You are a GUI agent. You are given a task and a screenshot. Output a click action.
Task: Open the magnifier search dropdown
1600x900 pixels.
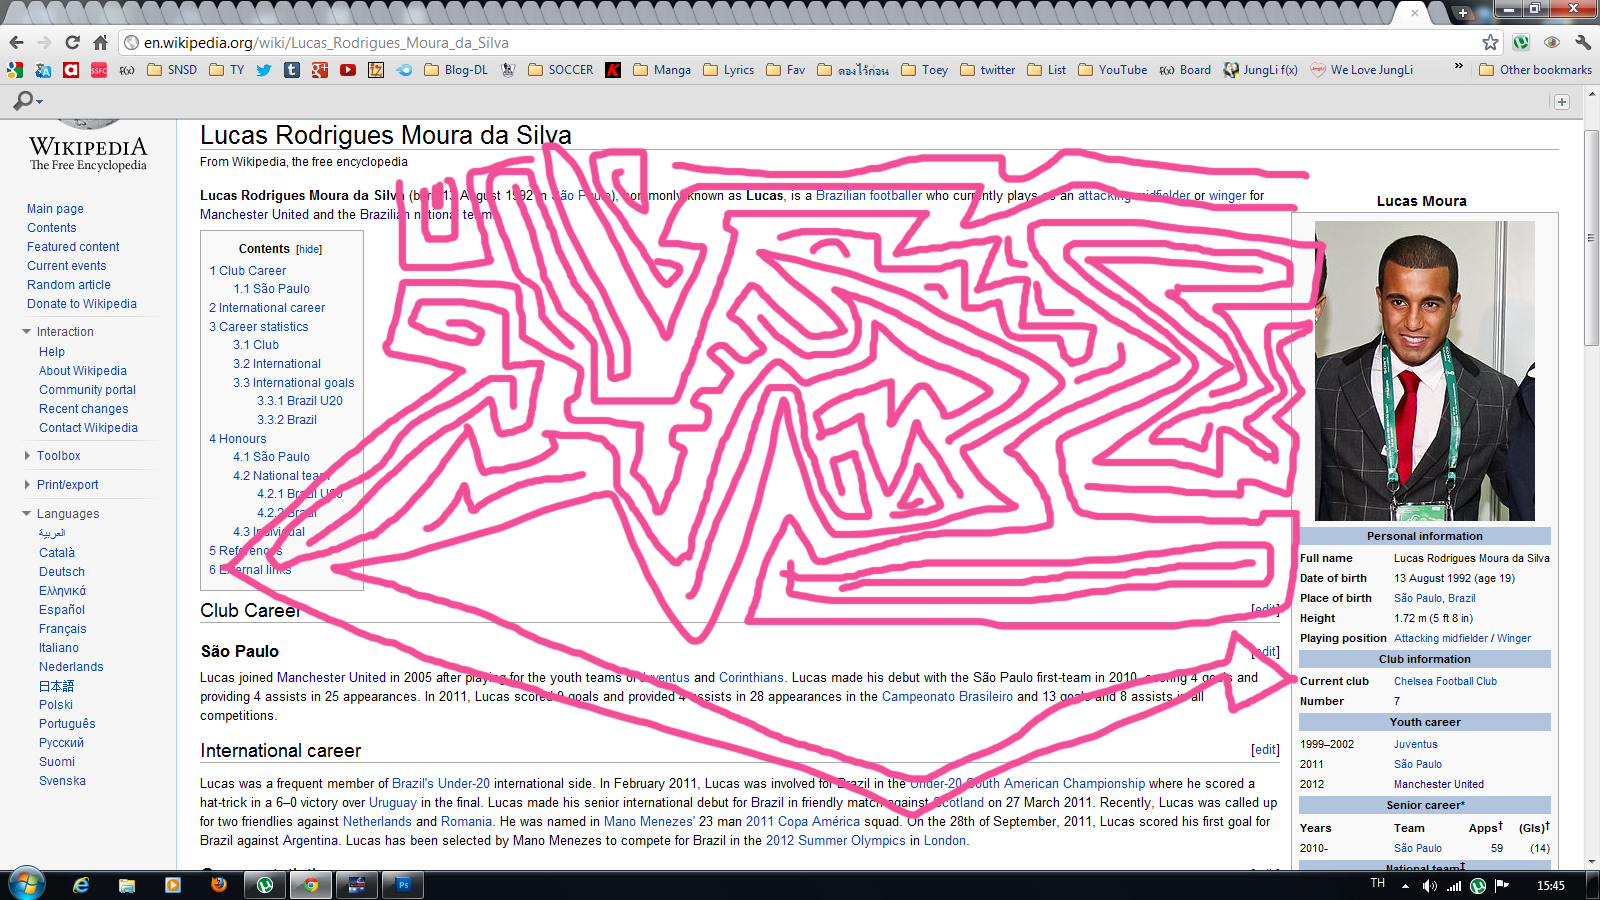coord(27,101)
